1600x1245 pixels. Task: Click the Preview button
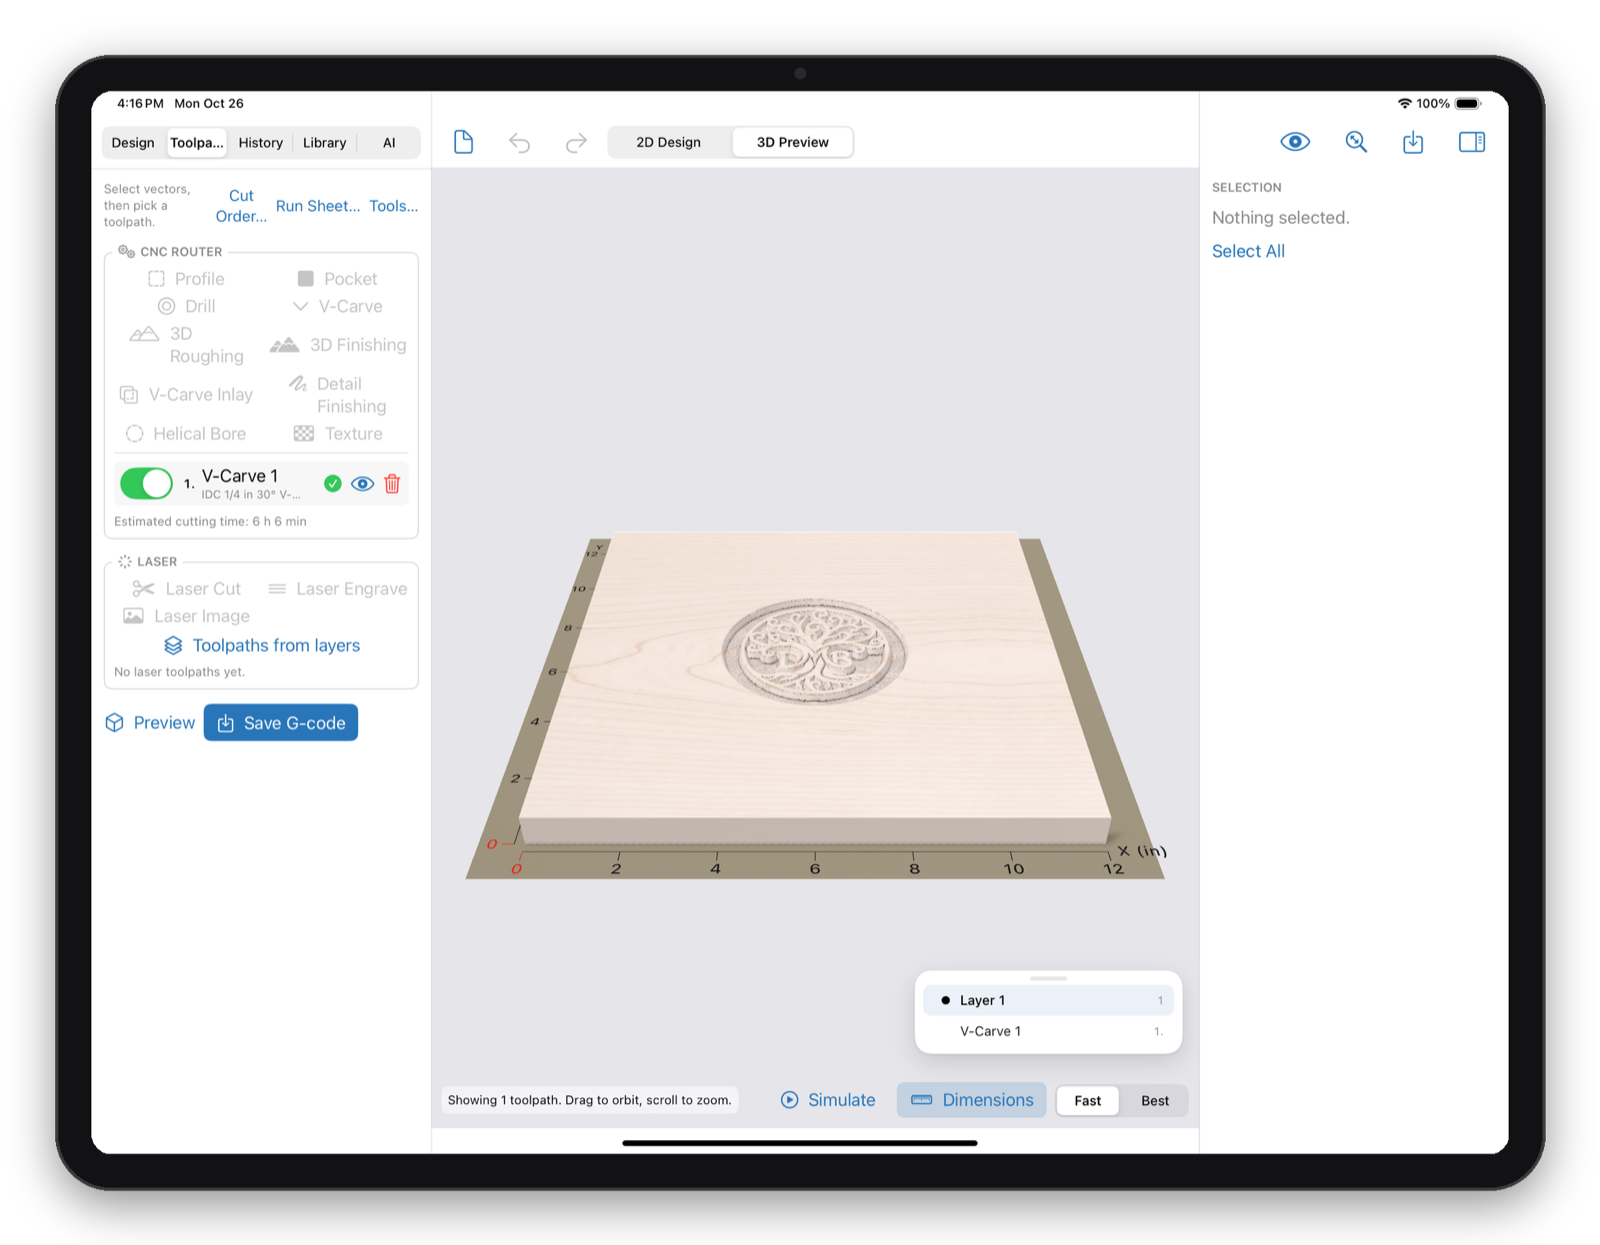click(x=150, y=723)
